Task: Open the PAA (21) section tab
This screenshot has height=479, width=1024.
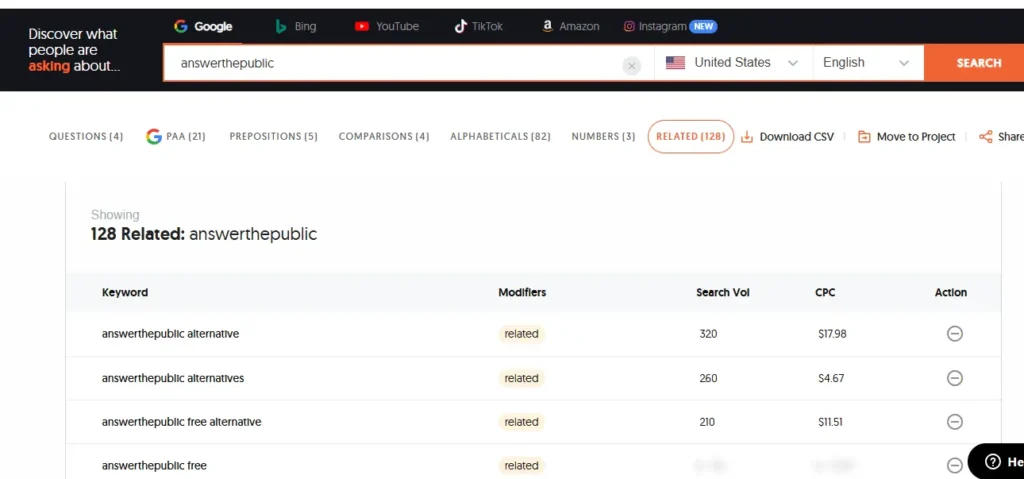Action: 176,137
